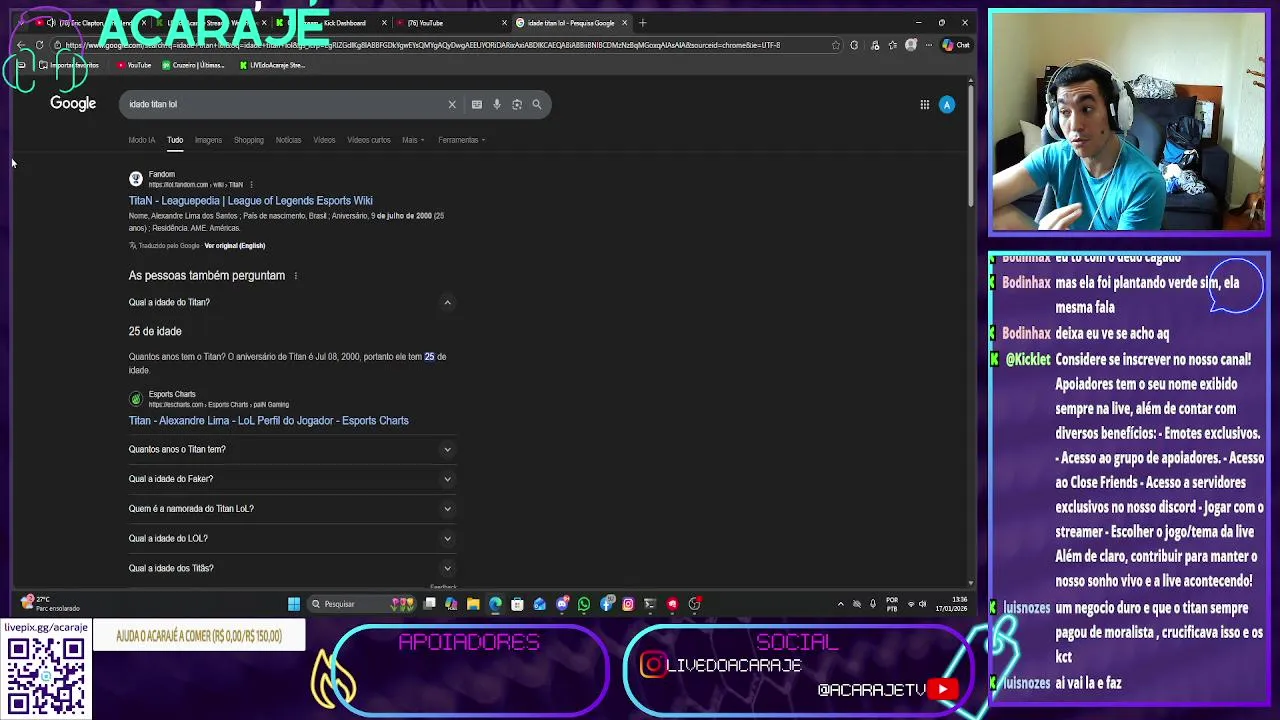Open 'Titan - Alexandre Lima' Esports Charts link
This screenshot has width=1280, height=720.
[268, 421]
